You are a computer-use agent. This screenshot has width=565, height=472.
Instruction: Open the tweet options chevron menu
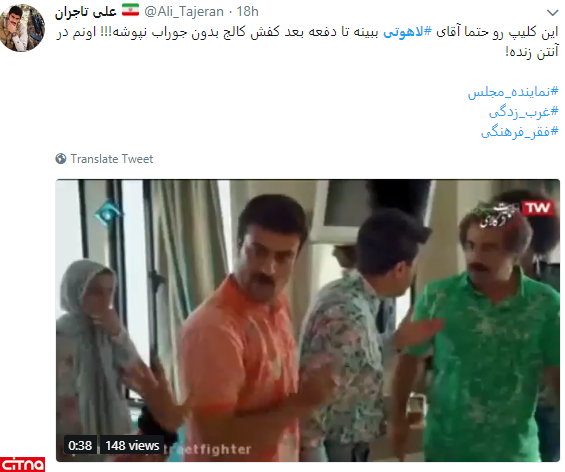(x=552, y=13)
